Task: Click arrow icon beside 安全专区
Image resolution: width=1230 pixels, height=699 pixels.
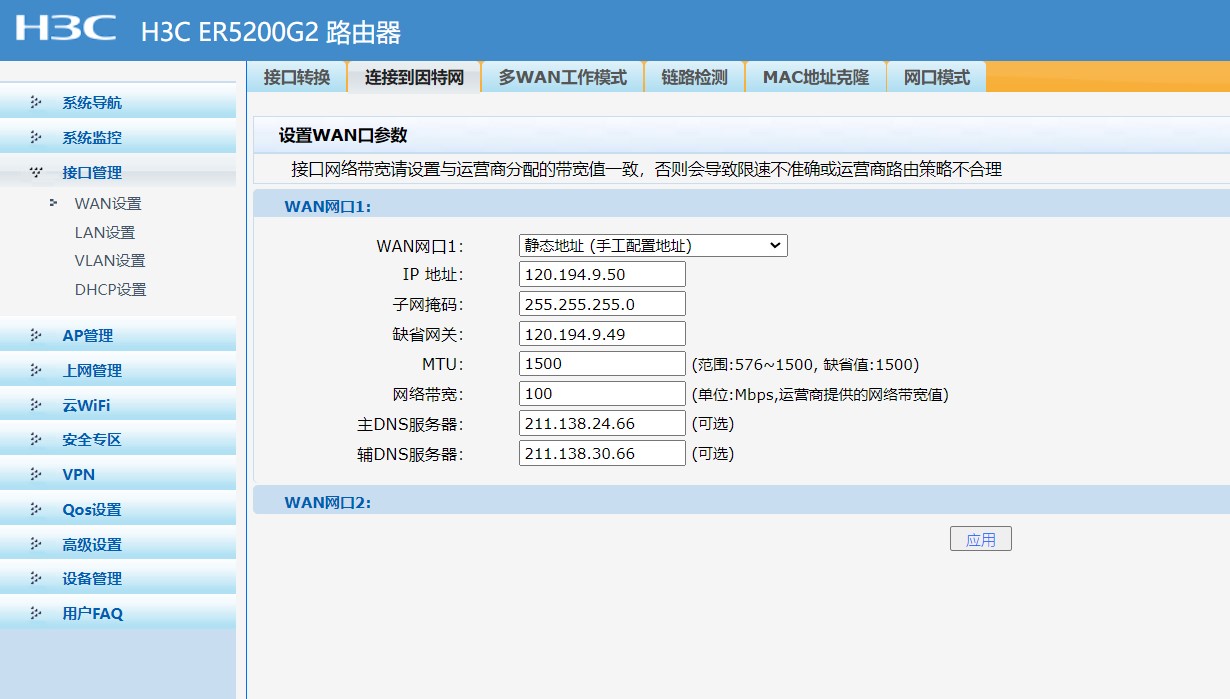Action: click(36, 439)
